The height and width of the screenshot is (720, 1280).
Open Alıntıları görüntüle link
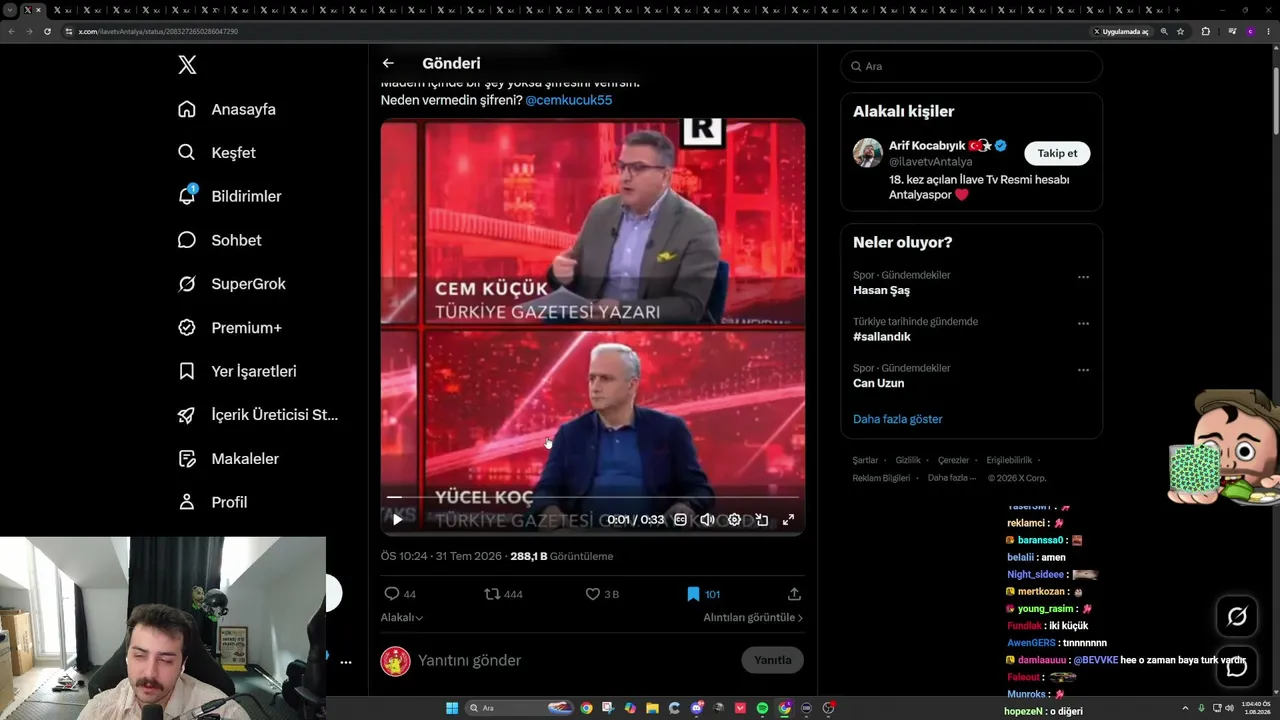(753, 618)
